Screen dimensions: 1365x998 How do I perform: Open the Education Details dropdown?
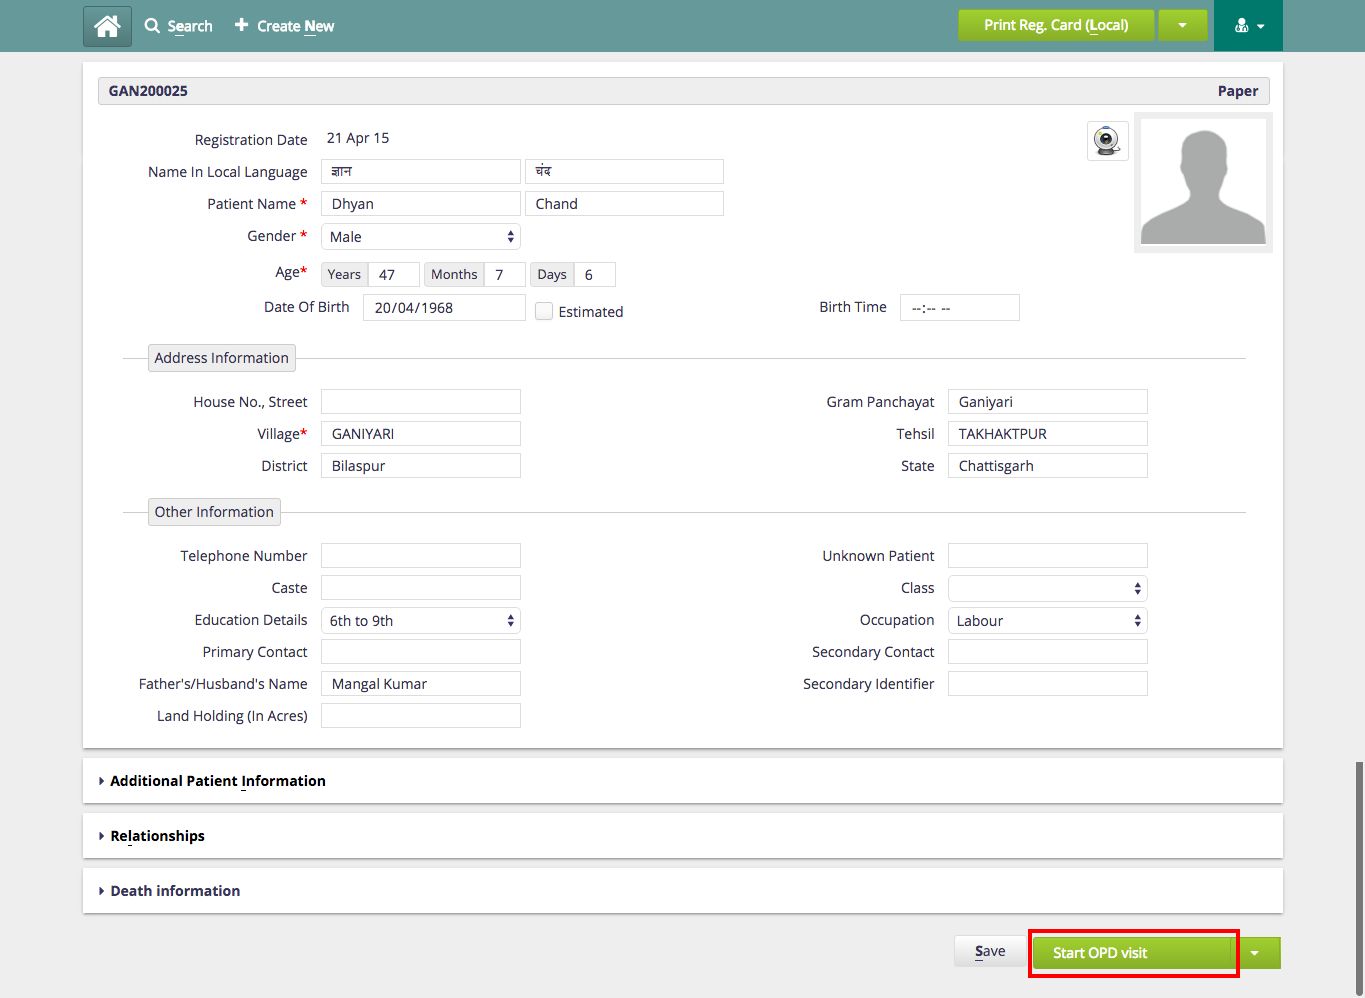point(420,620)
